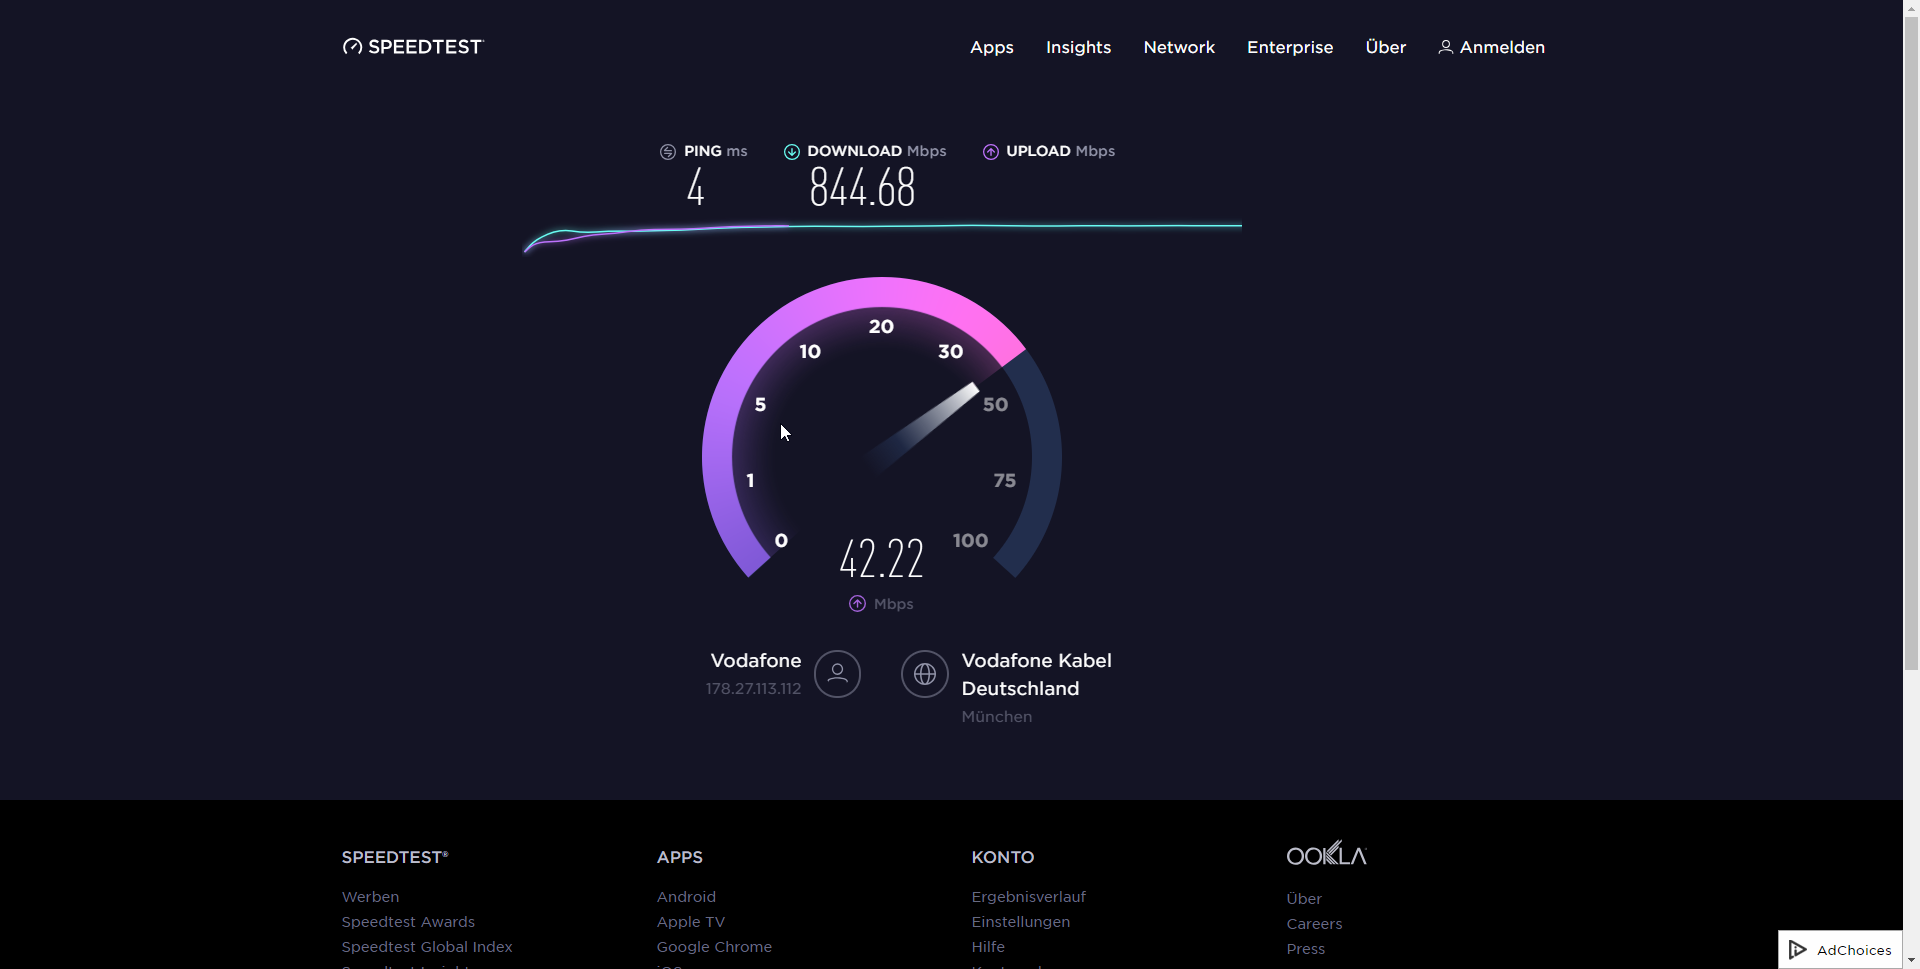Click the München server location text
Image resolution: width=1920 pixels, height=969 pixels.
click(996, 717)
